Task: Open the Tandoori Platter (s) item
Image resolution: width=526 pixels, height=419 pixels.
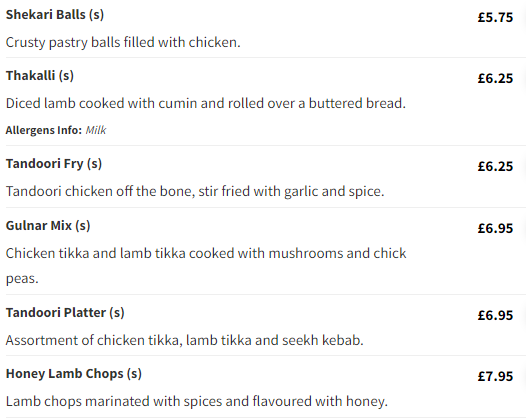Action: (x=65, y=313)
